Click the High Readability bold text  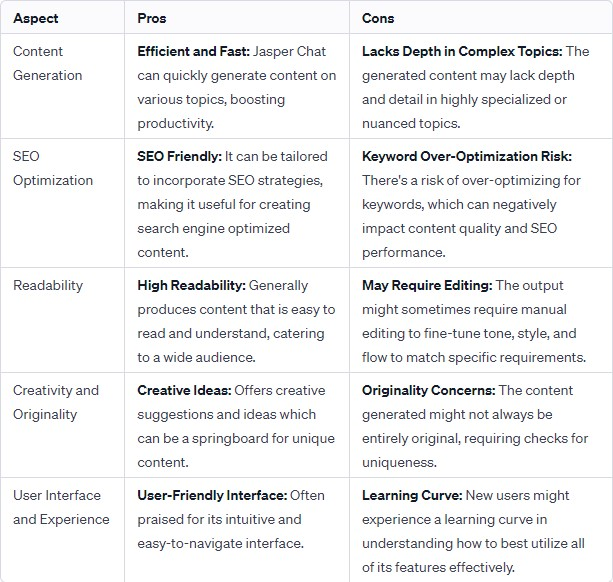click(x=191, y=285)
